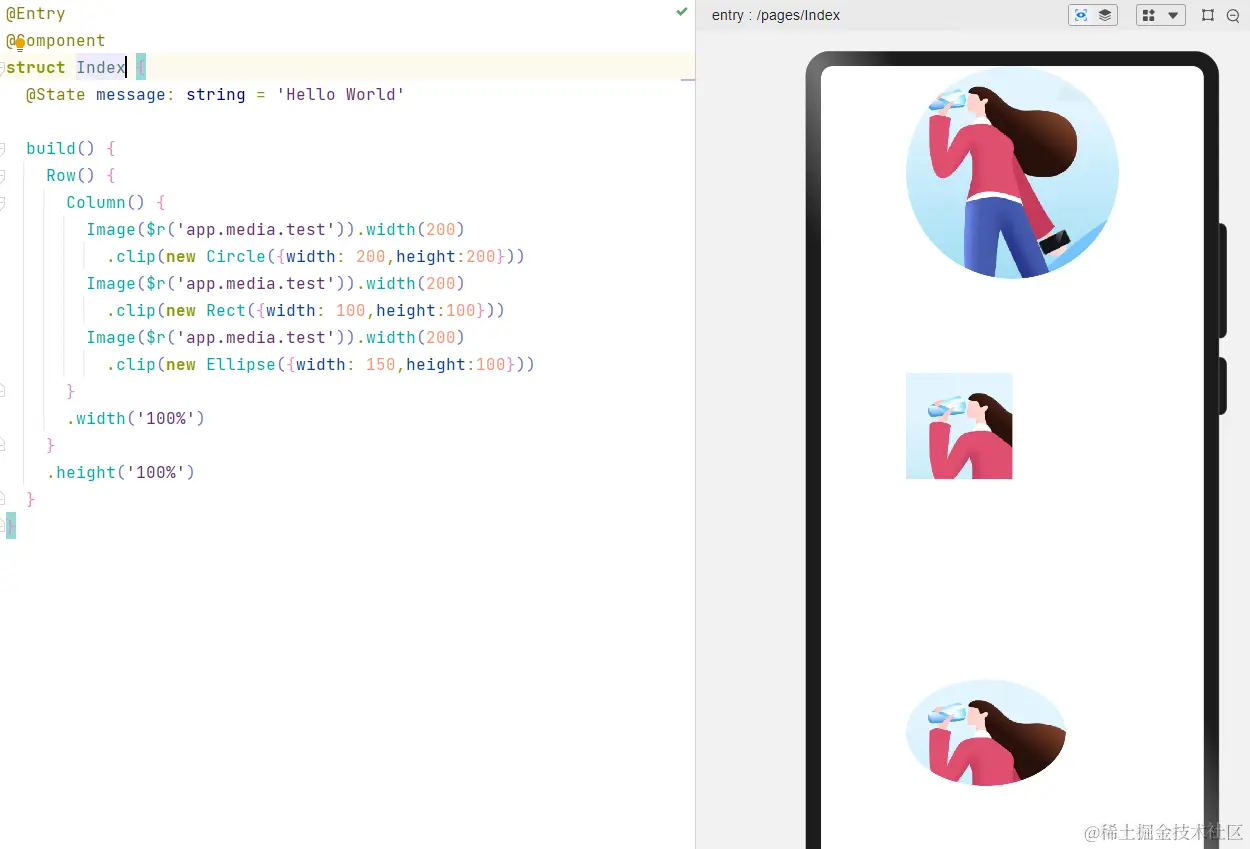Select the square clipped image in preview

(x=959, y=426)
